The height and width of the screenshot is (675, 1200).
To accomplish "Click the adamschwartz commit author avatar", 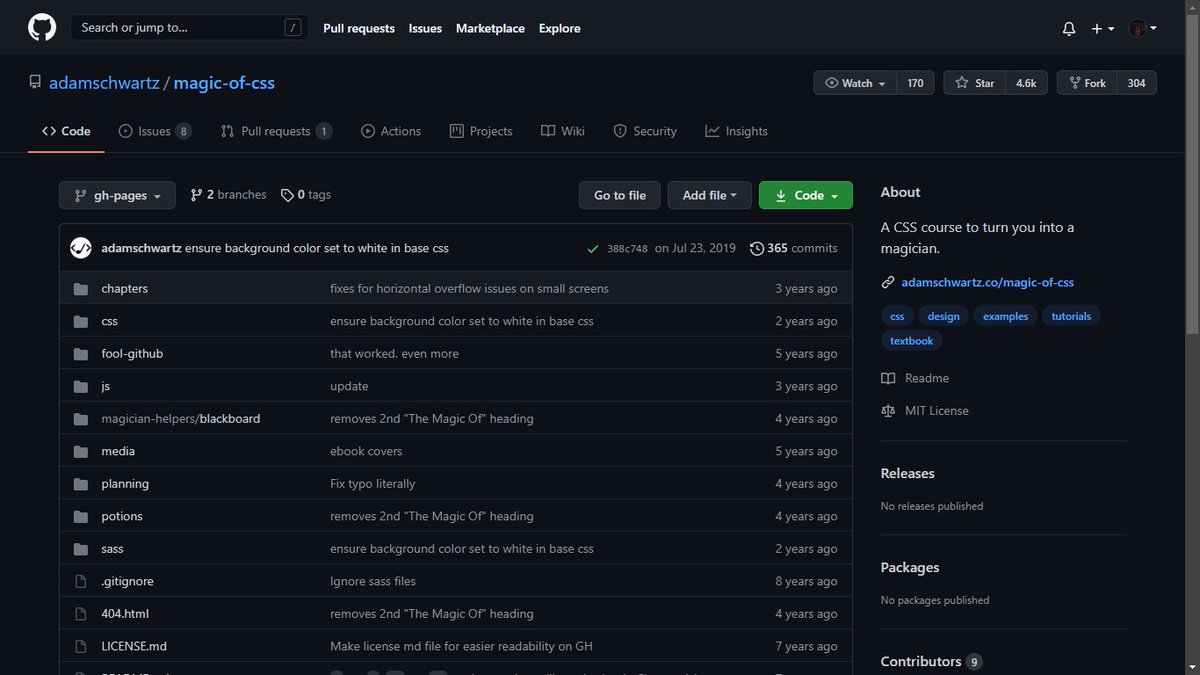I will [81, 248].
